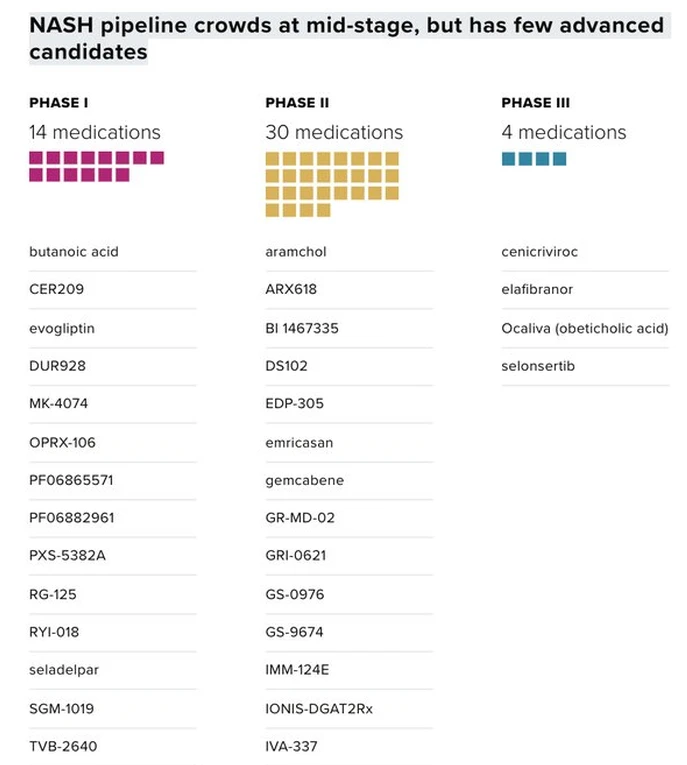
Task: Click the teal Phase III squares block
Action: coord(534,158)
